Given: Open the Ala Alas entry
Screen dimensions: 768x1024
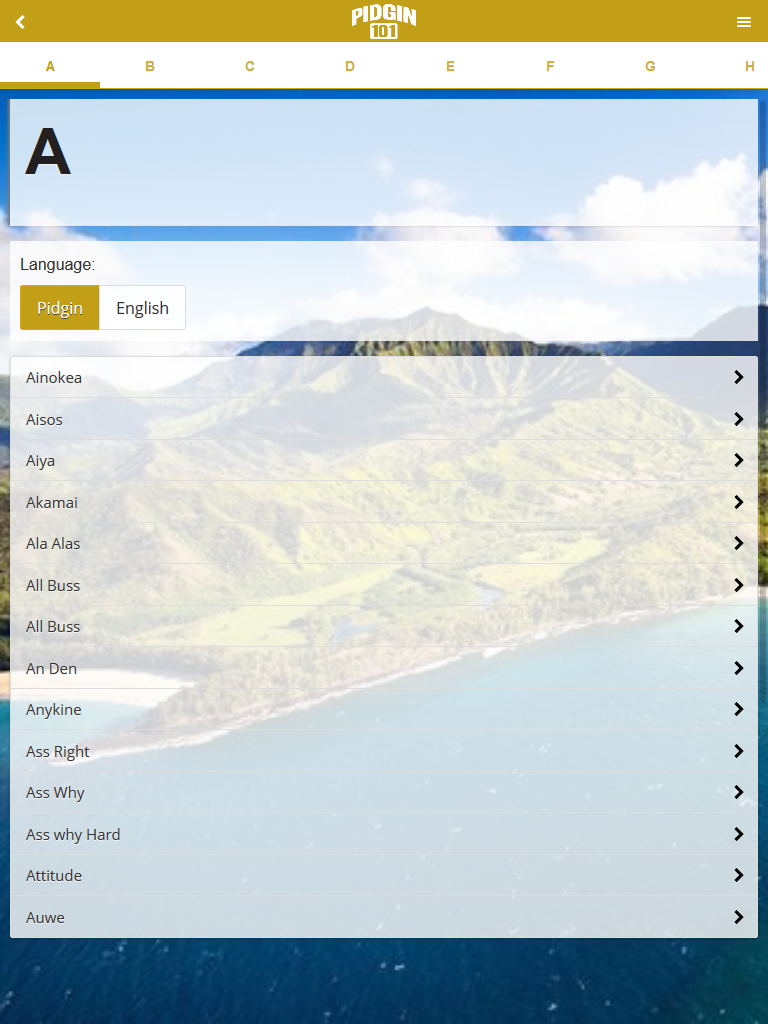Looking at the screenshot, I should pyautogui.click(x=384, y=543).
